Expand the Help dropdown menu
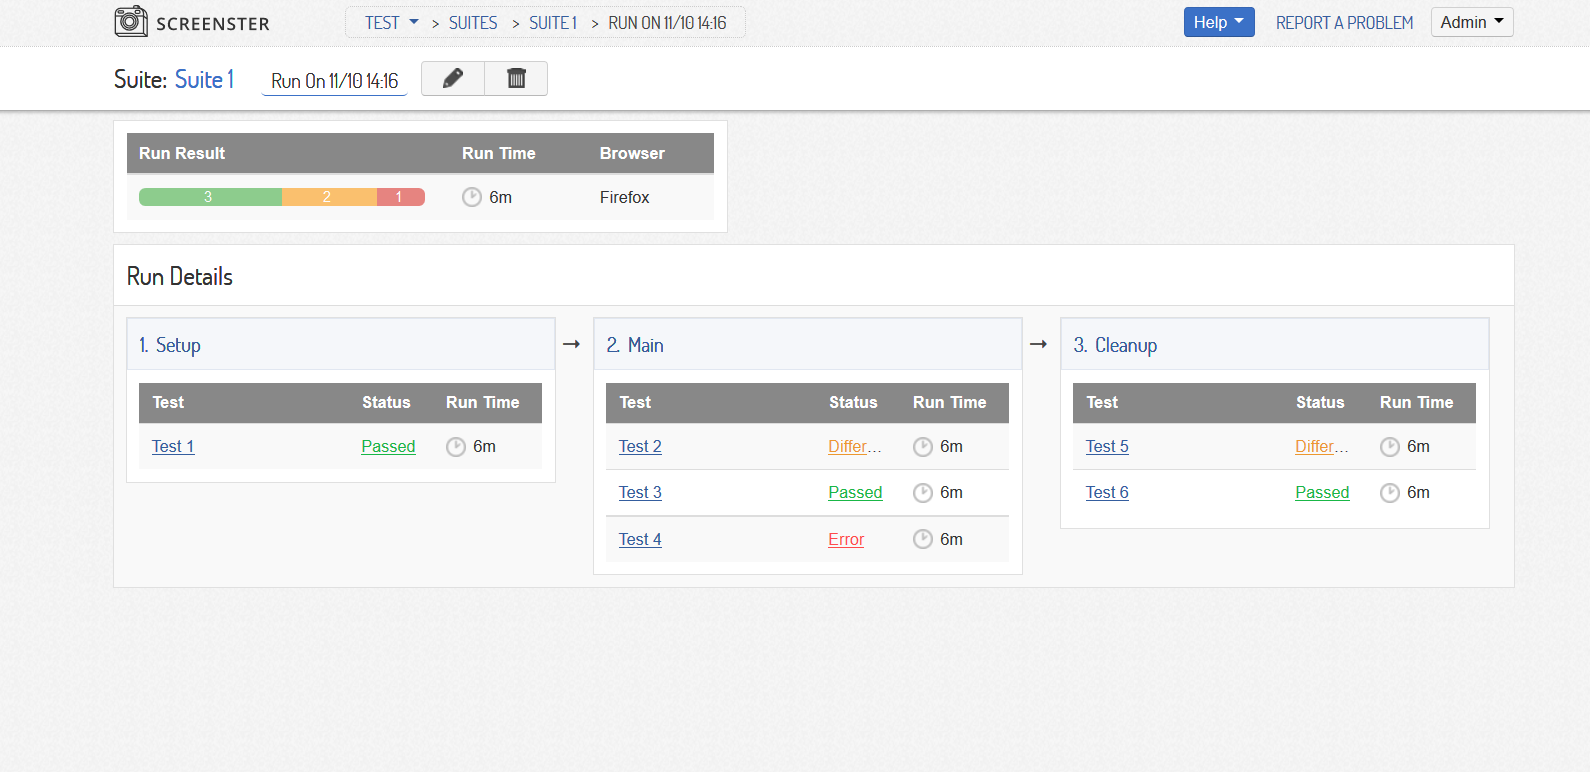This screenshot has width=1590, height=772. pos(1219,22)
